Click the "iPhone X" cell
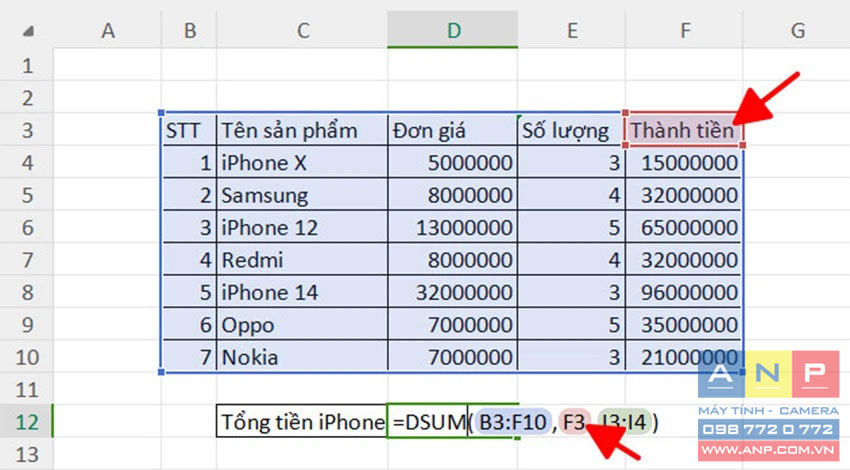Image resolution: width=850 pixels, height=470 pixels. (x=302, y=163)
